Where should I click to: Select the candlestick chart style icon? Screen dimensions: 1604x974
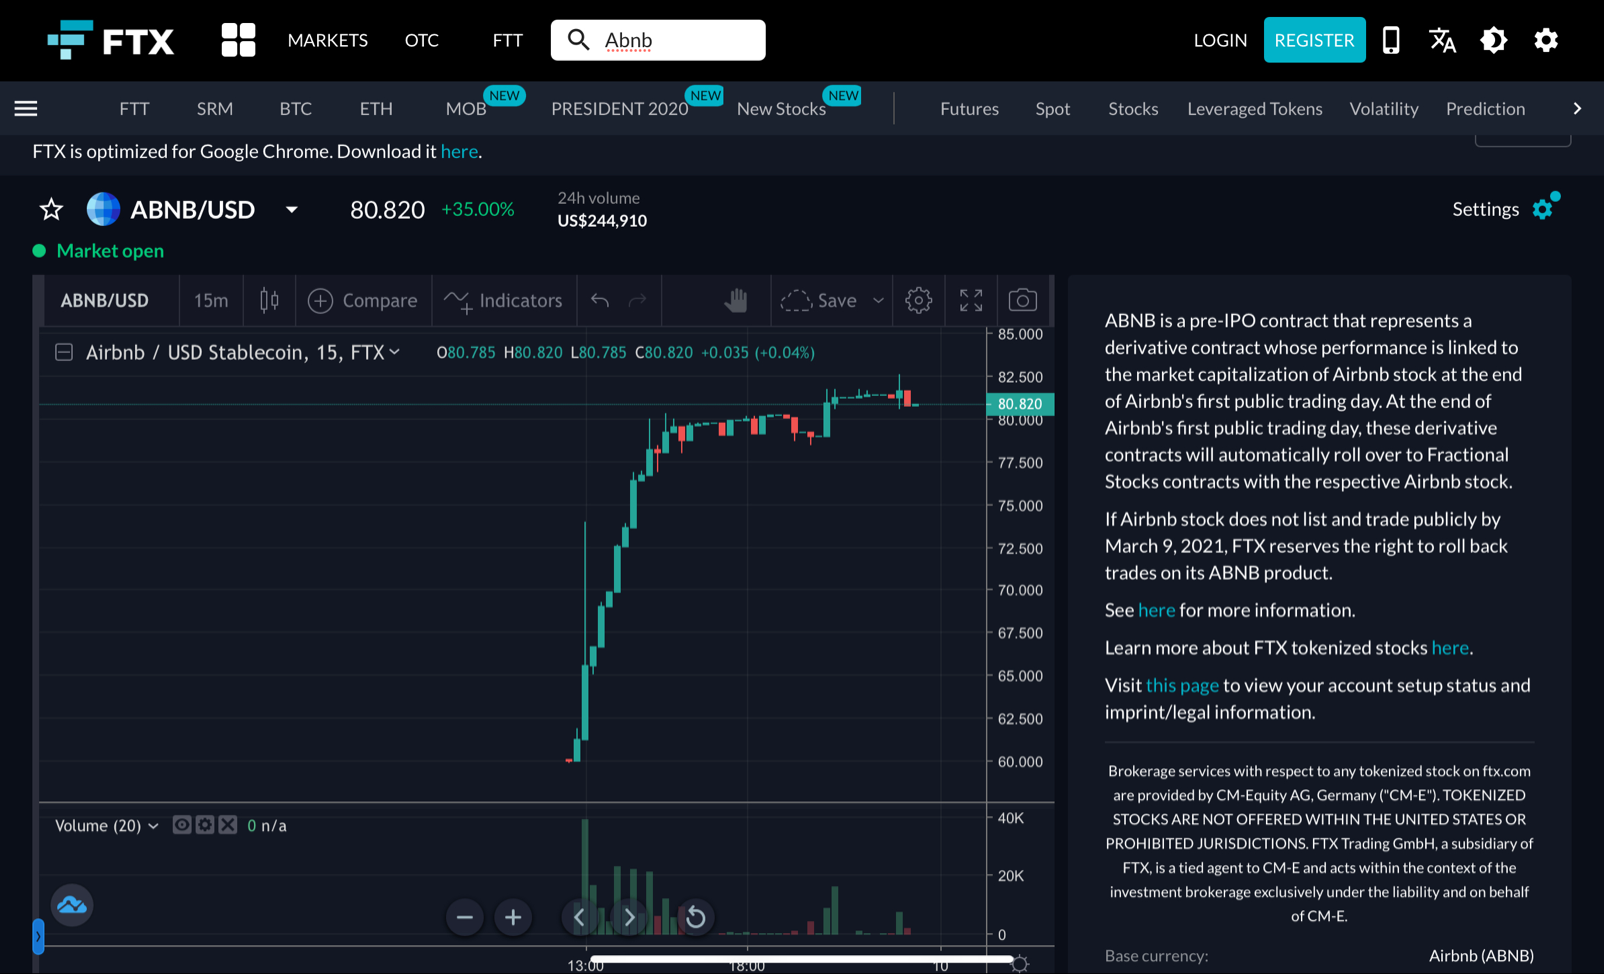(x=269, y=300)
